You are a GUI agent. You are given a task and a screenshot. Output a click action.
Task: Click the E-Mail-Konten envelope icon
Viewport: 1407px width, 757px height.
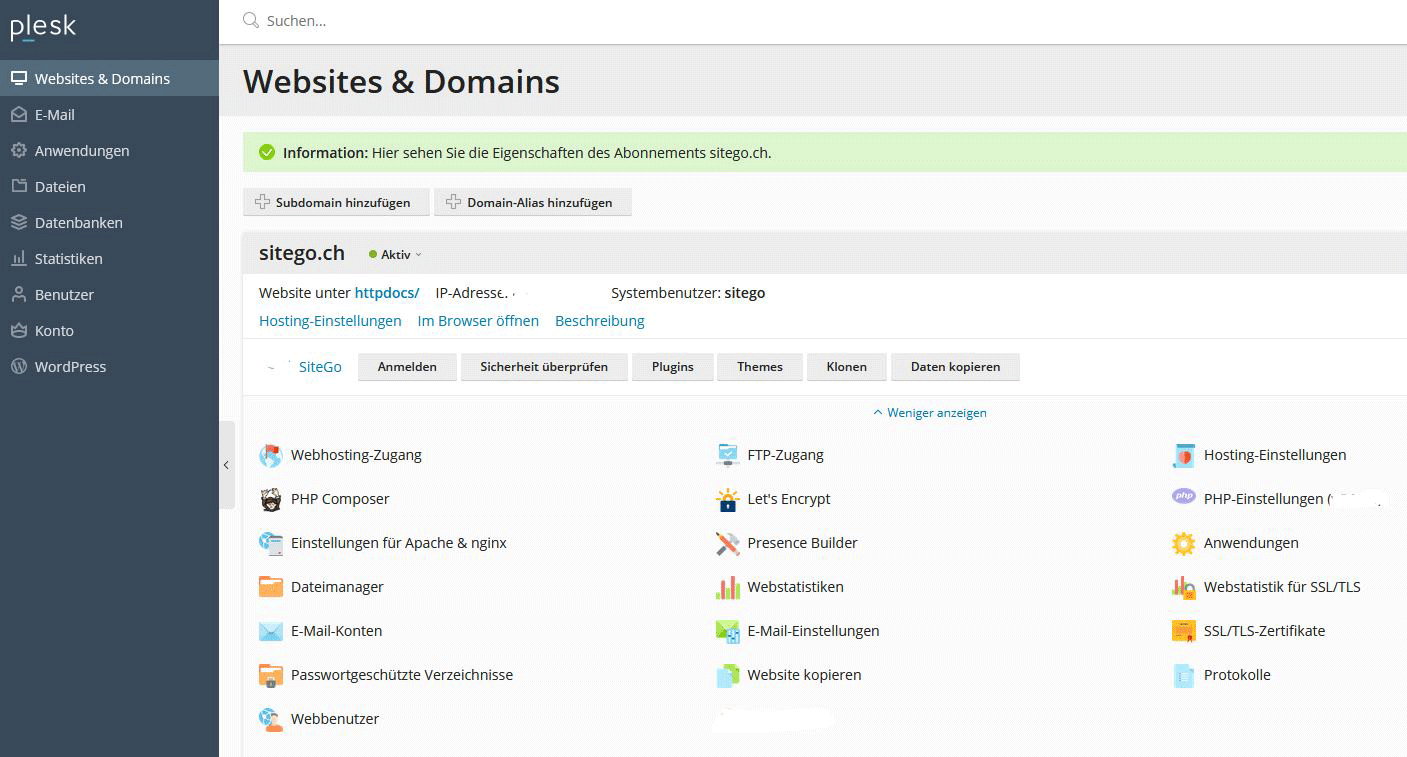pyautogui.click(x=271, y=631)
